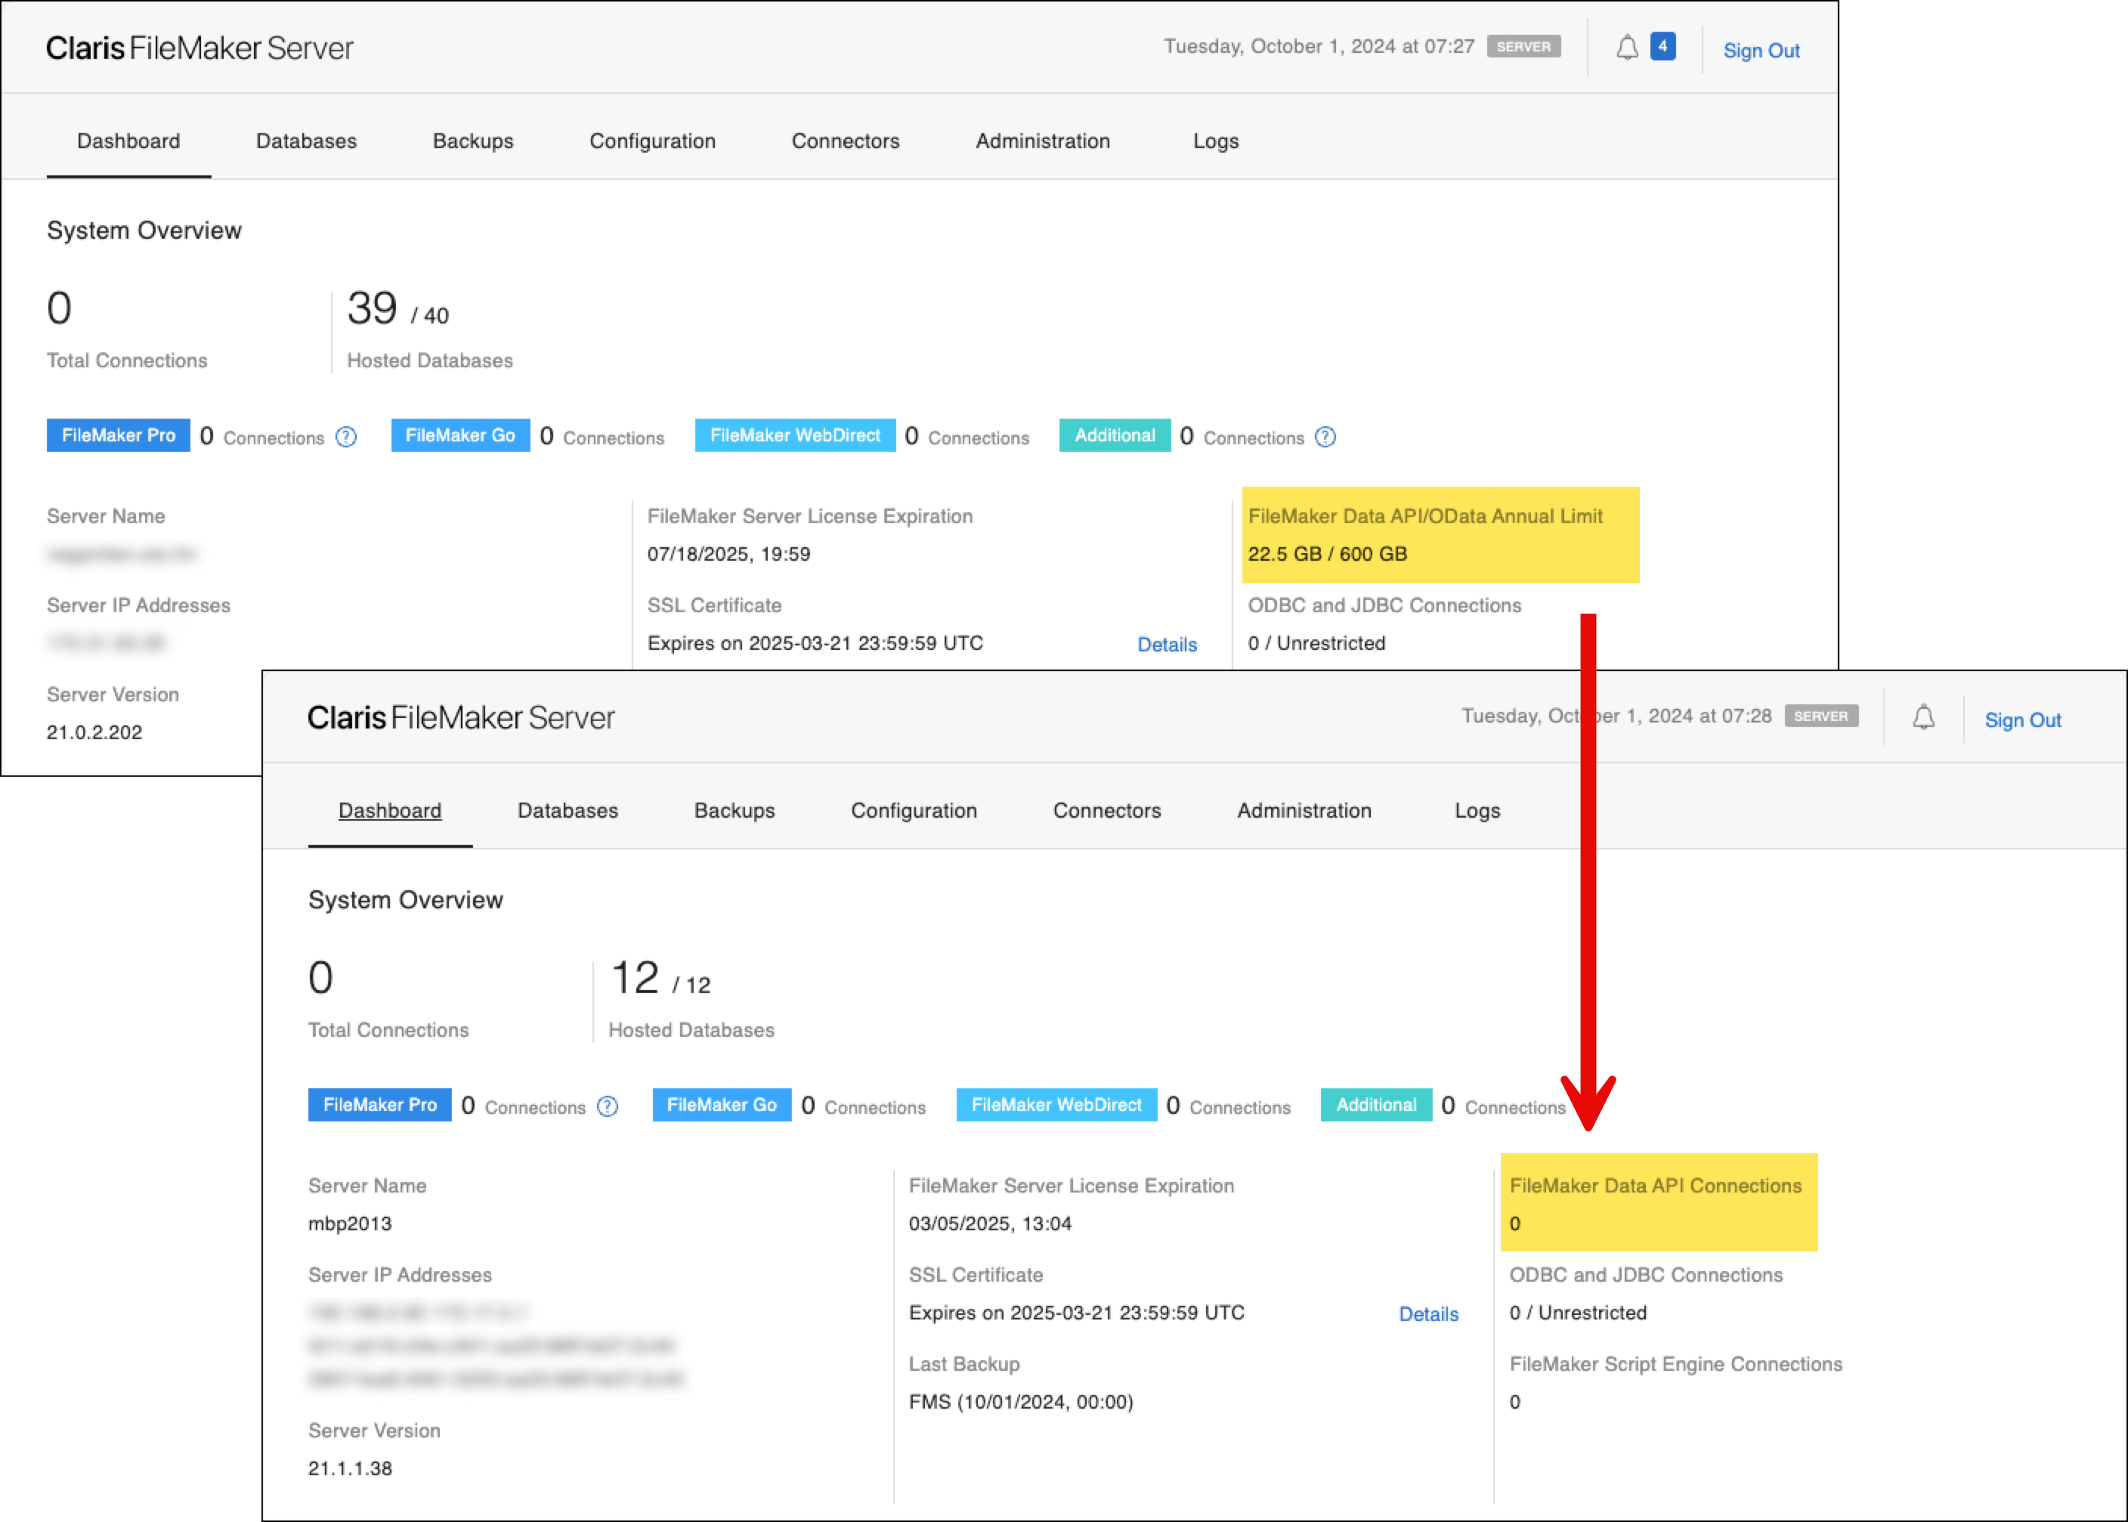Open SSL certificate Details in the back window
Image resolution: width=2128 pixels, height=1522 pixels.
(1167, 644)
